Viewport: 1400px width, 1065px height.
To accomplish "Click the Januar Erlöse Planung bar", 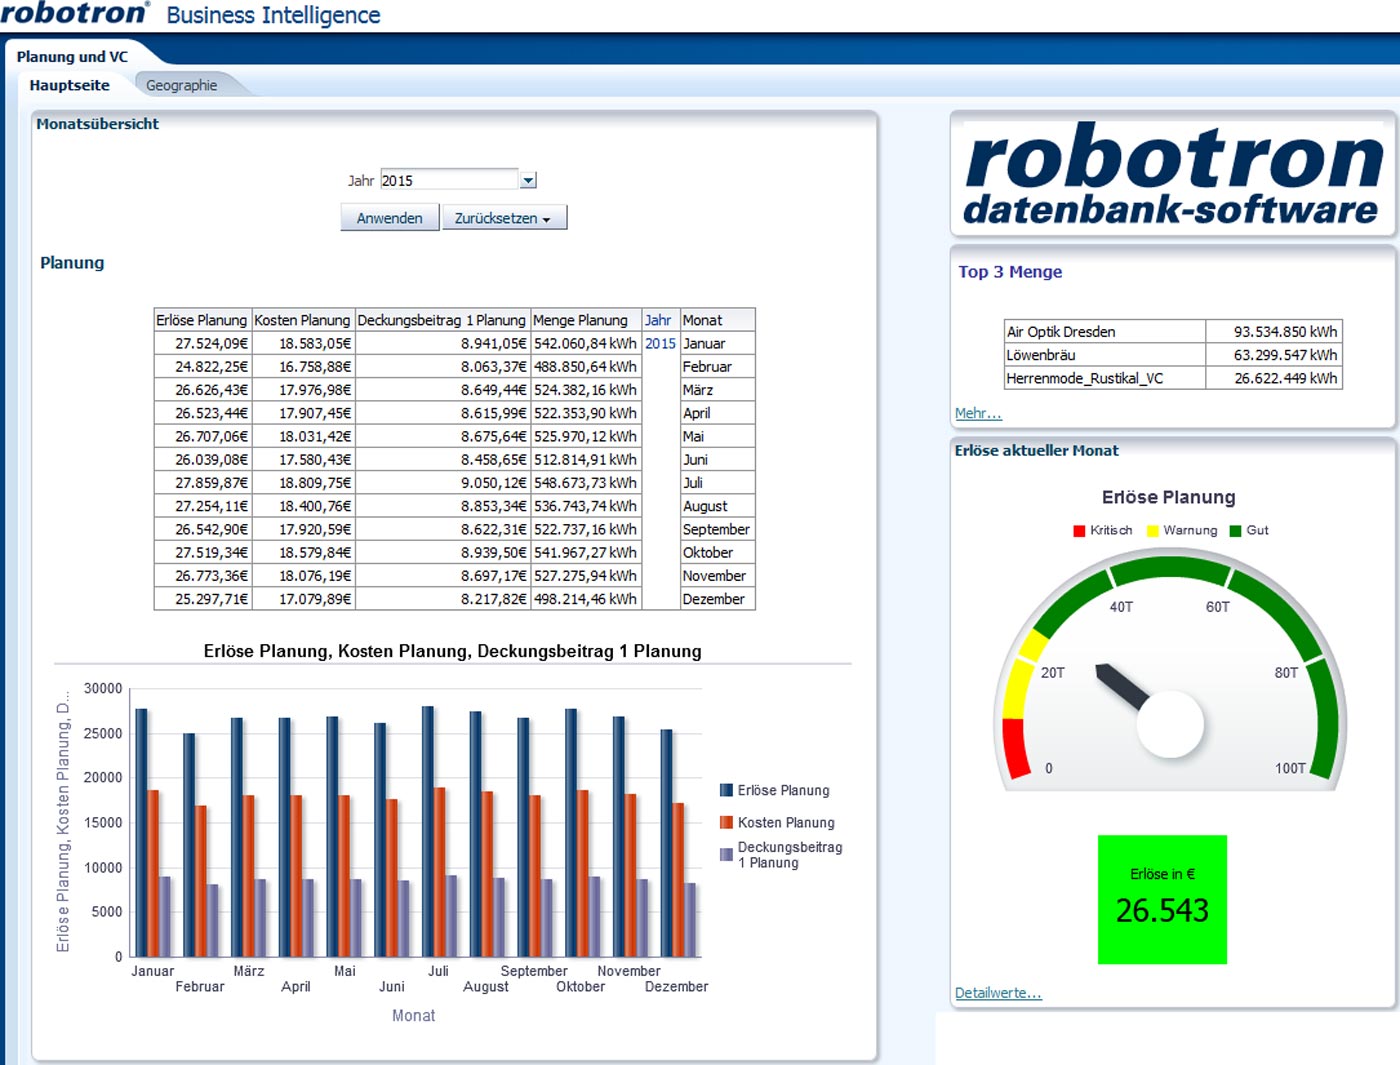I will point(141,832).
